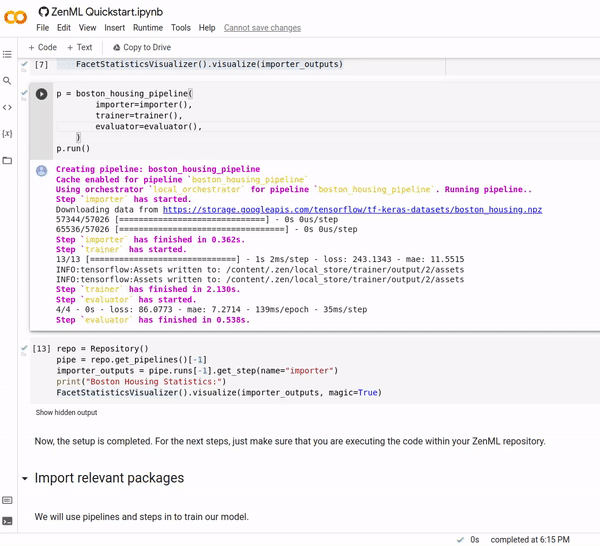Open the Help menu

[207, 28]
